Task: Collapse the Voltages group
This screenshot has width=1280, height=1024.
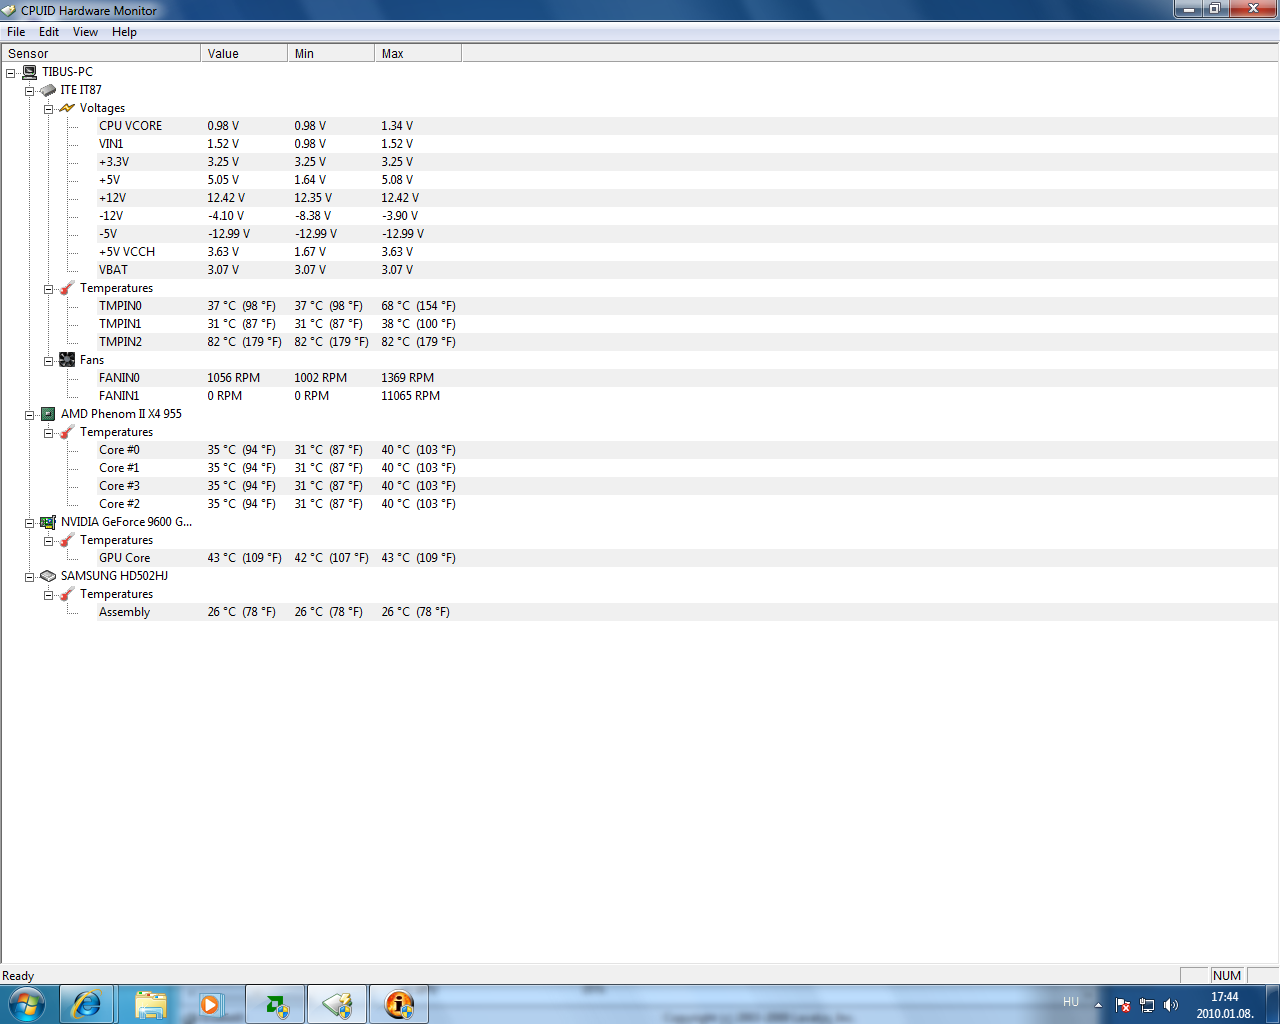Action: click(48, 109)
